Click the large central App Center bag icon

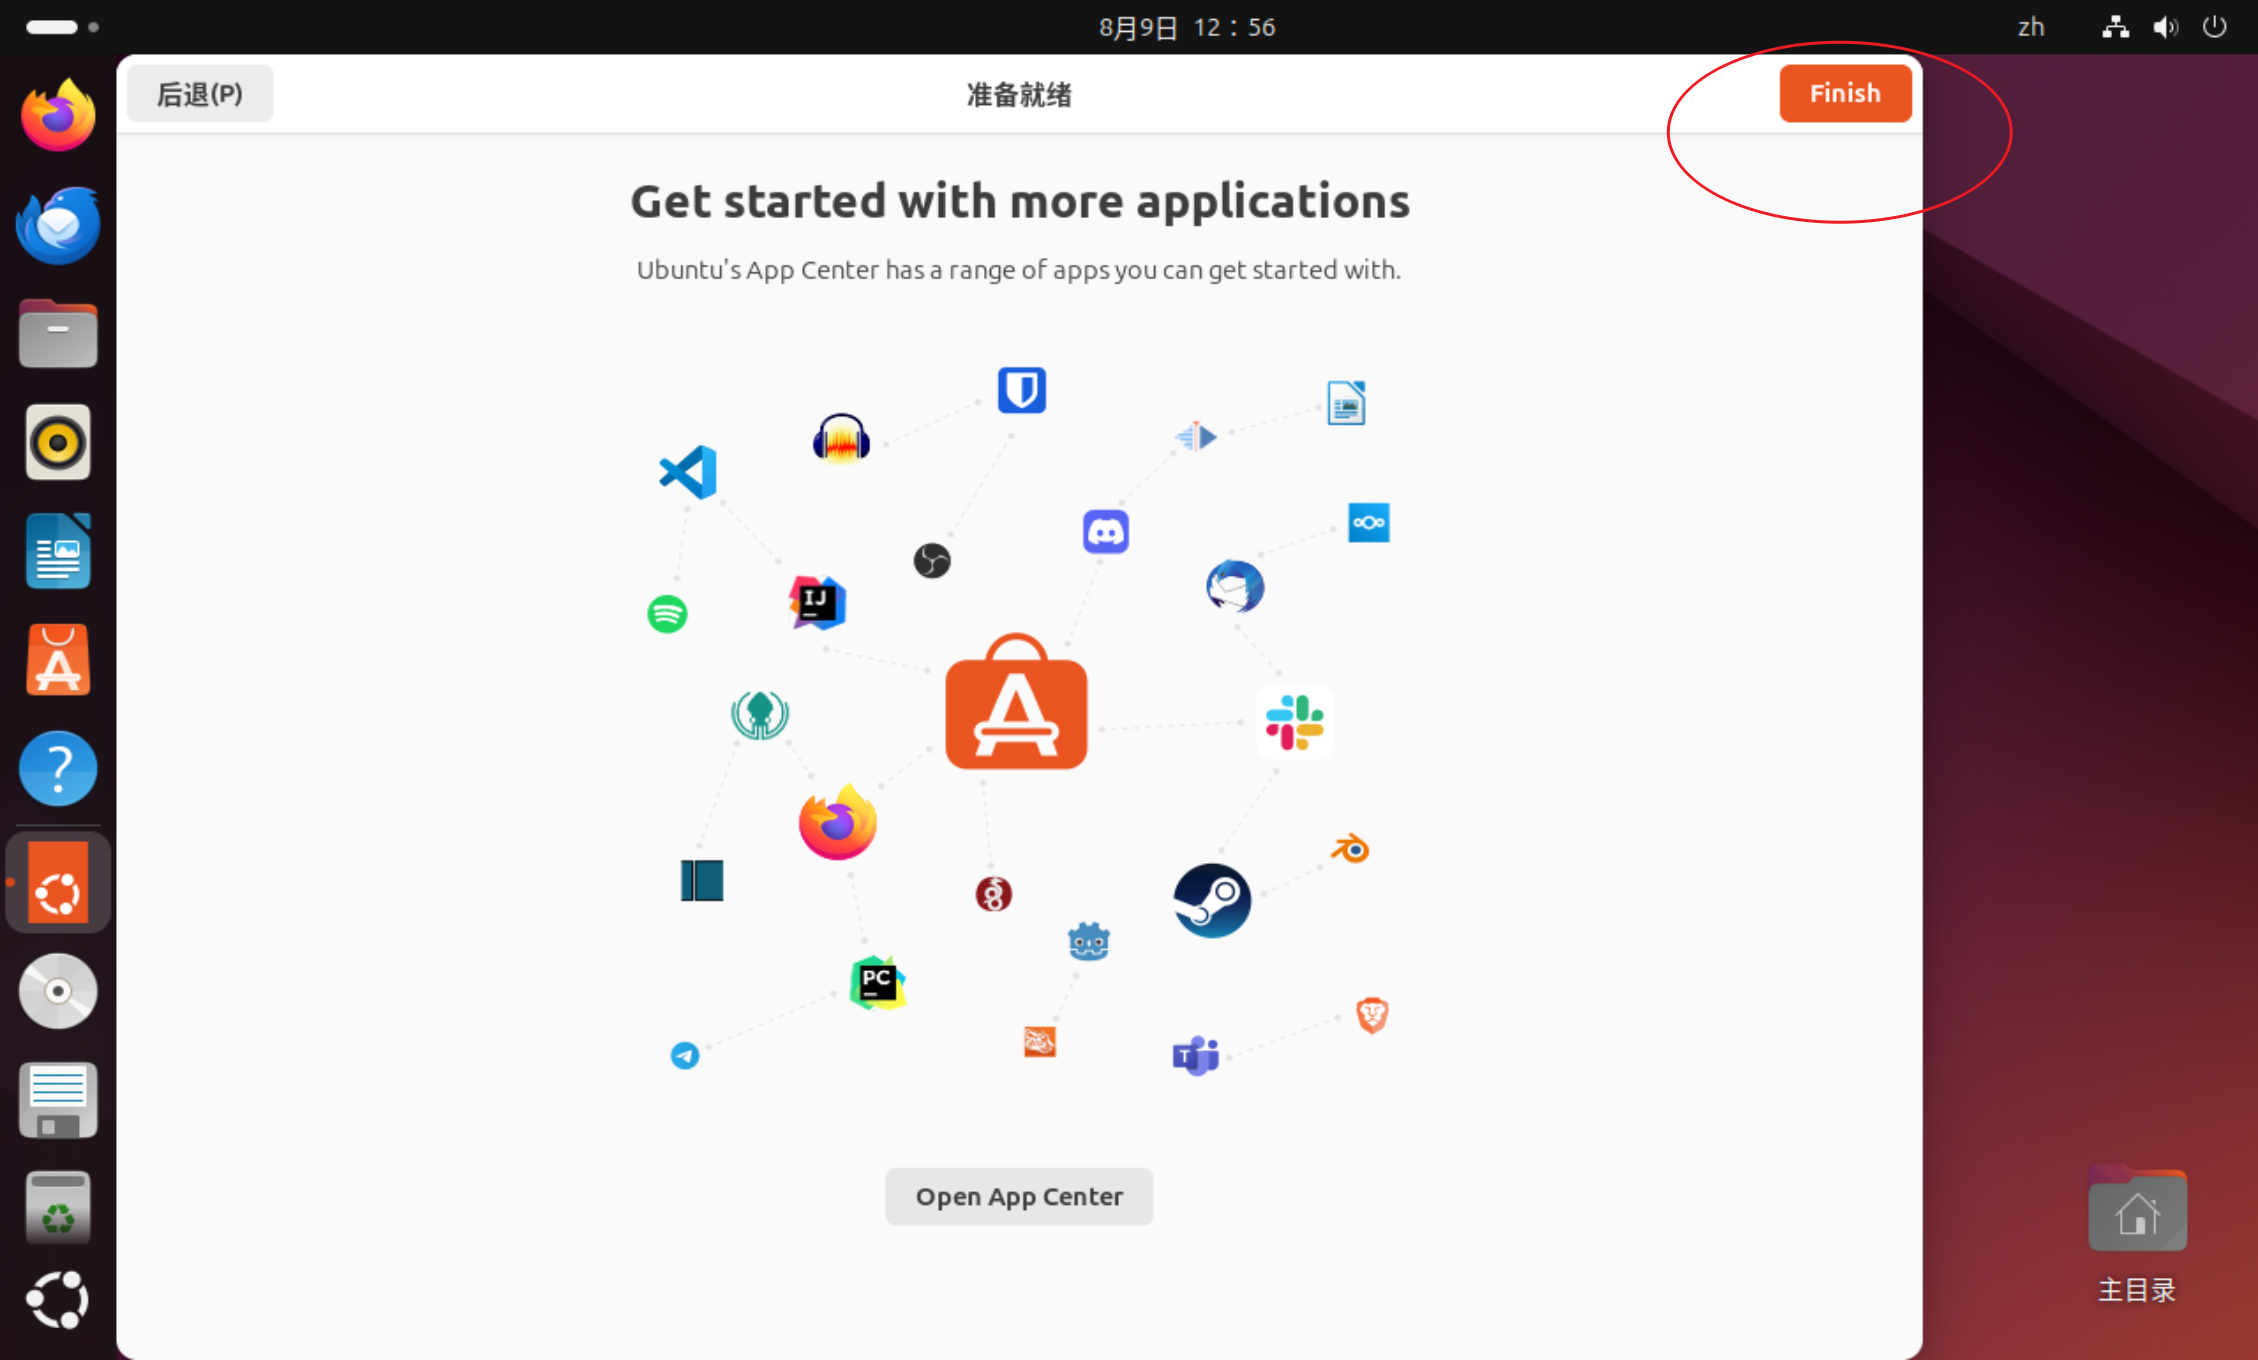click(1016, 702)
